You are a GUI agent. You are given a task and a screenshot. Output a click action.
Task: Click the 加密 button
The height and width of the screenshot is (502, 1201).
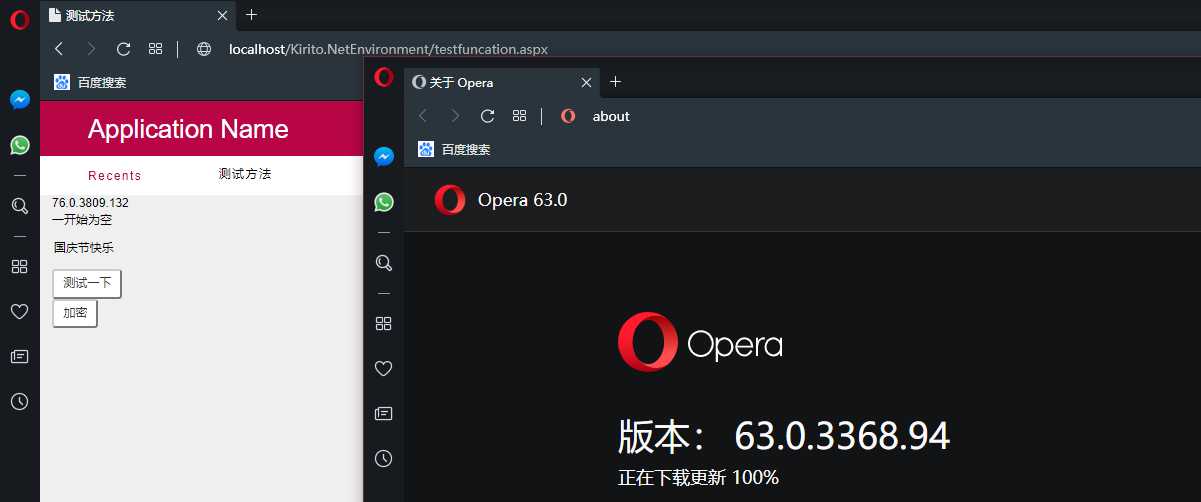pyautogui.click(x=75, y=313)
